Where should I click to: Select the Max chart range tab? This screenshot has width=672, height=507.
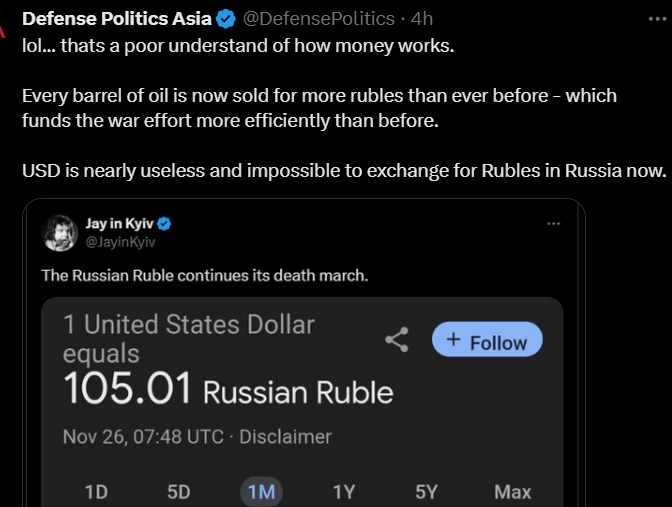[x=512, y=492]
